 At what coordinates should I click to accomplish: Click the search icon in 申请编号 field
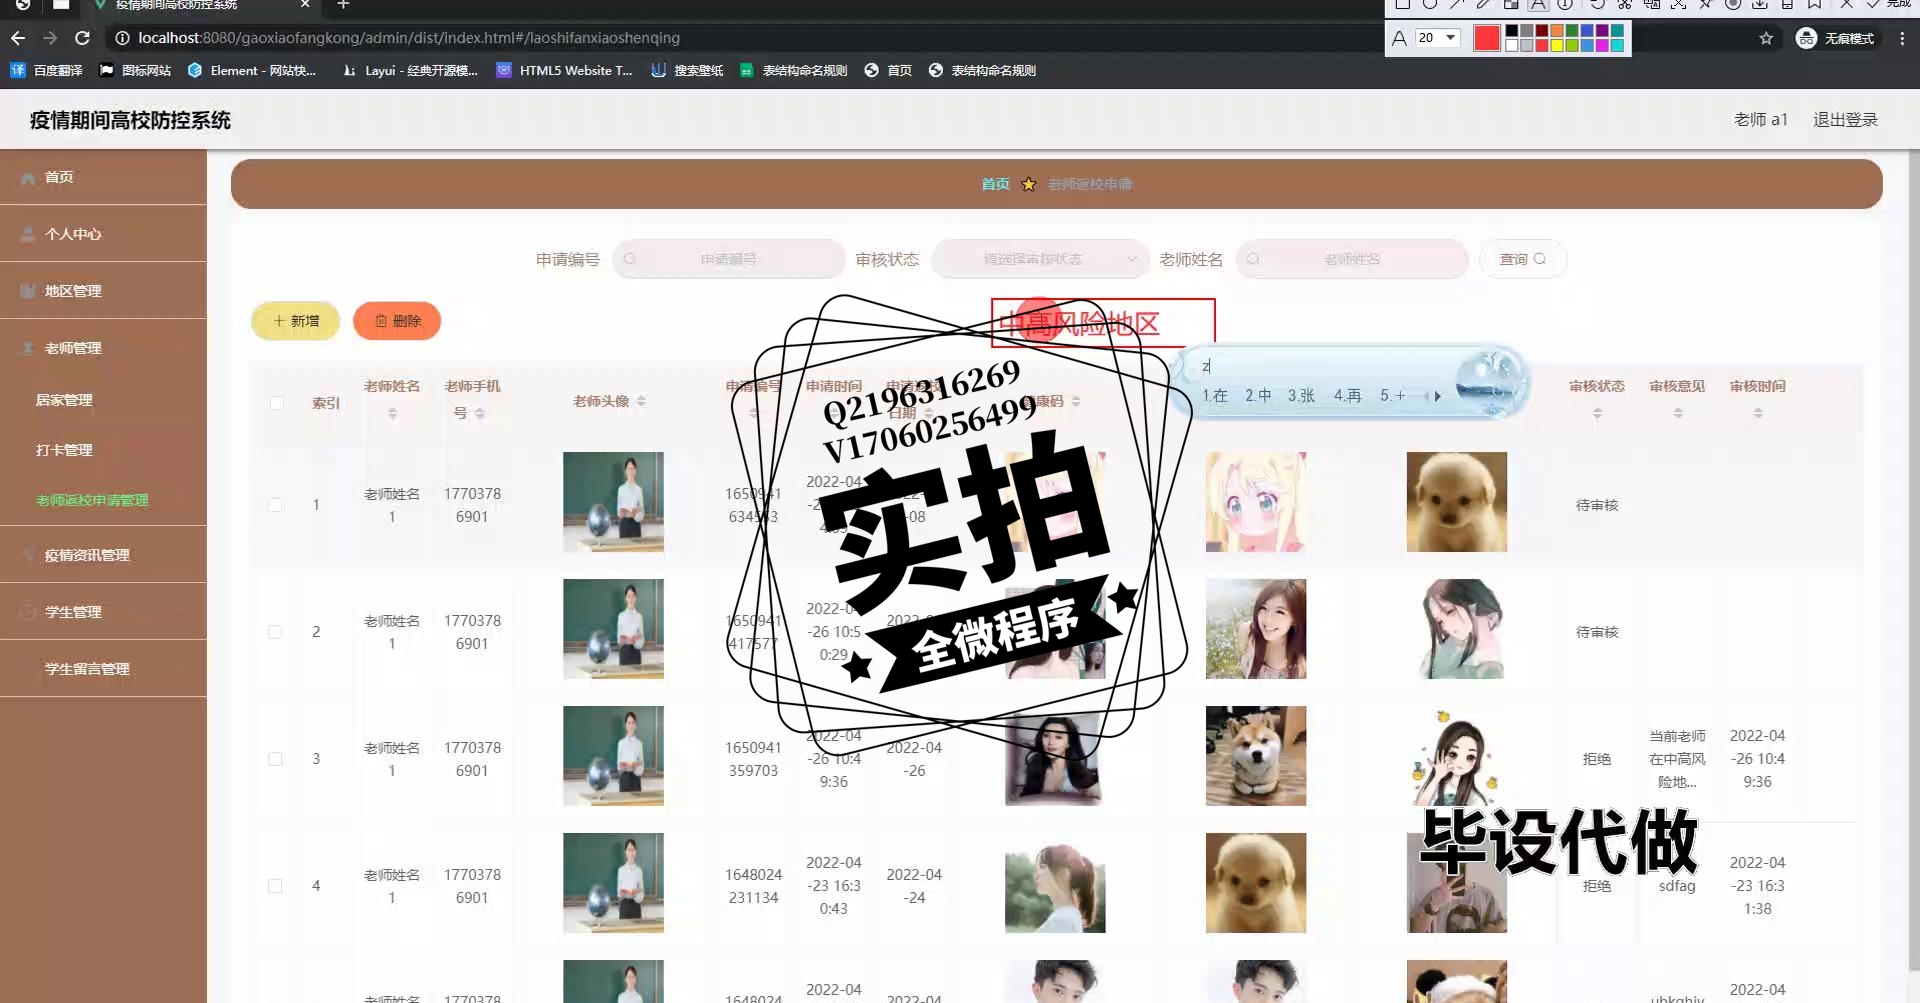click(x=630, y=259)
